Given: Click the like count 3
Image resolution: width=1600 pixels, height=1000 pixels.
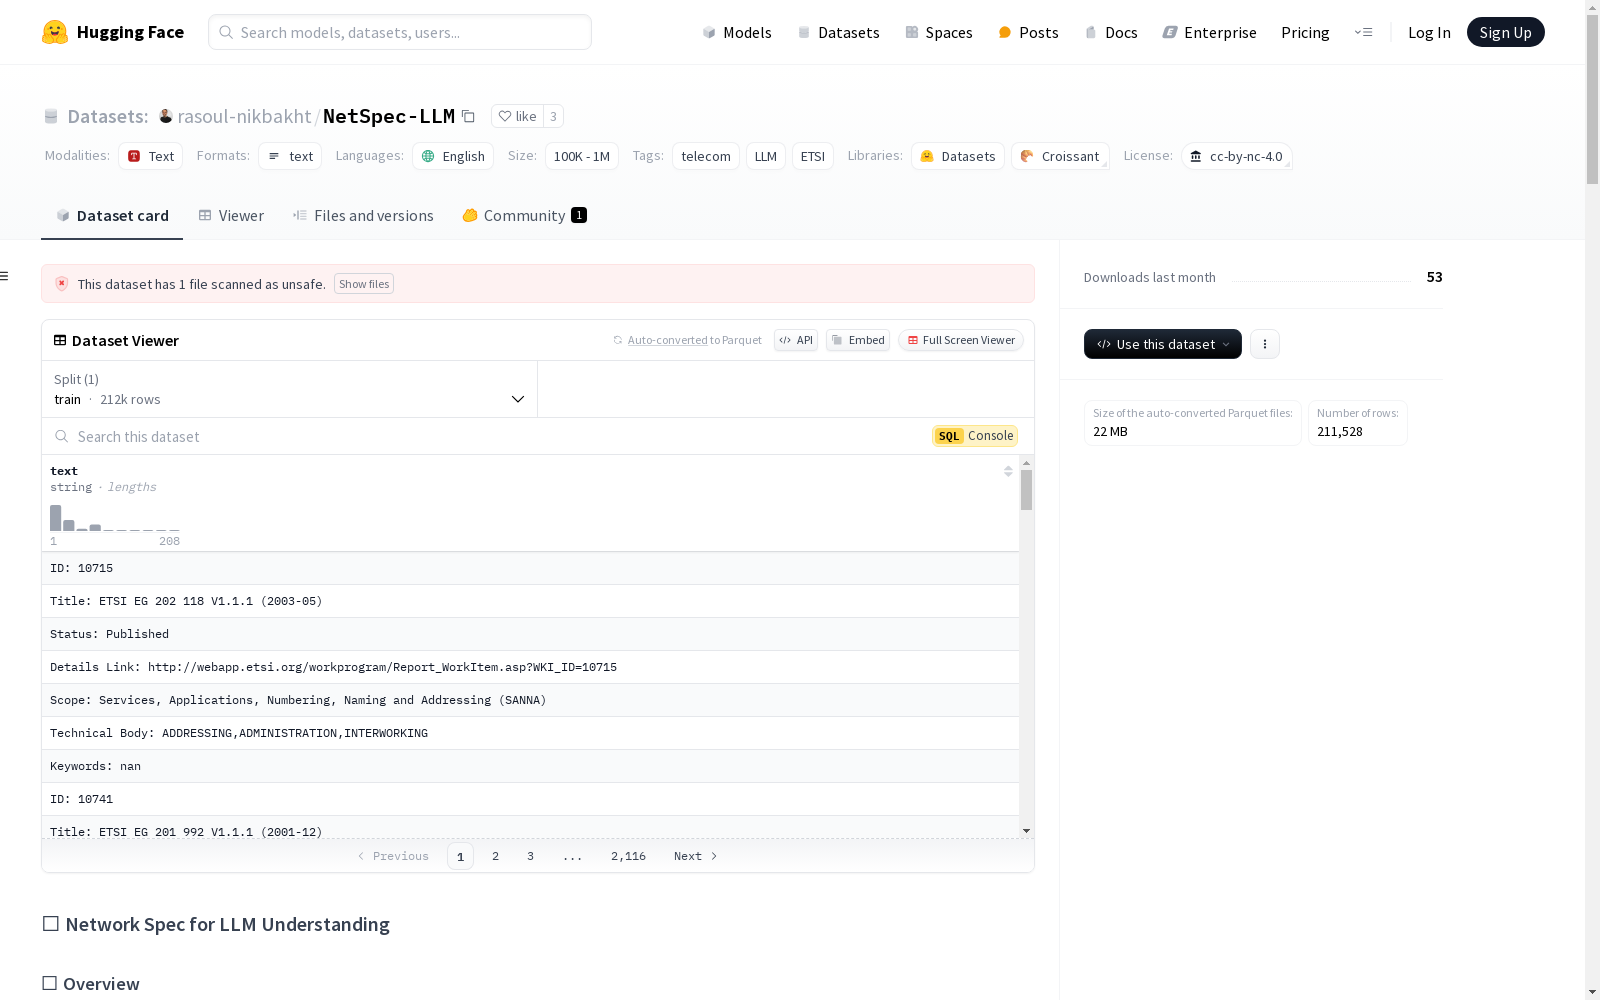Looking at the screenshot, I should [553, 116].
